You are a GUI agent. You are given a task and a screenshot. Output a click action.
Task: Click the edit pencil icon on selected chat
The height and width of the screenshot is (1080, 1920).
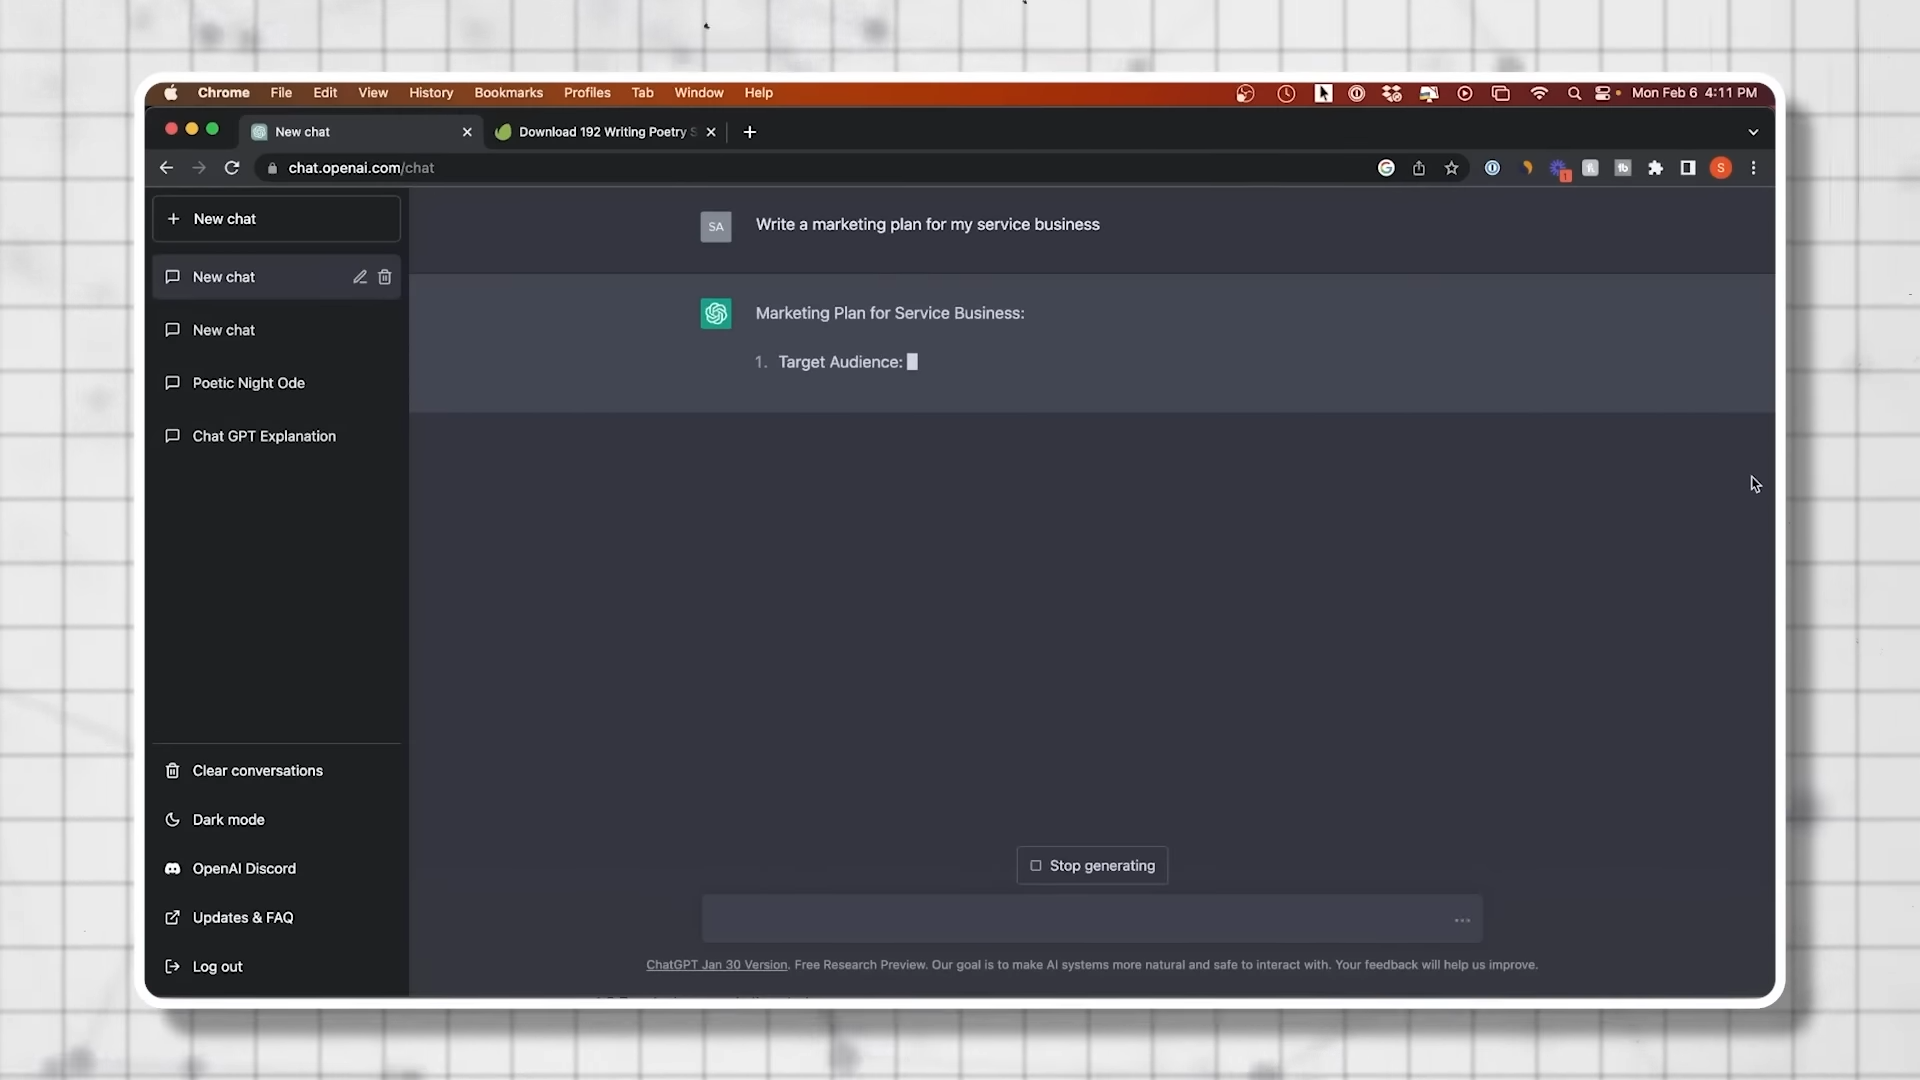[360, 277]
